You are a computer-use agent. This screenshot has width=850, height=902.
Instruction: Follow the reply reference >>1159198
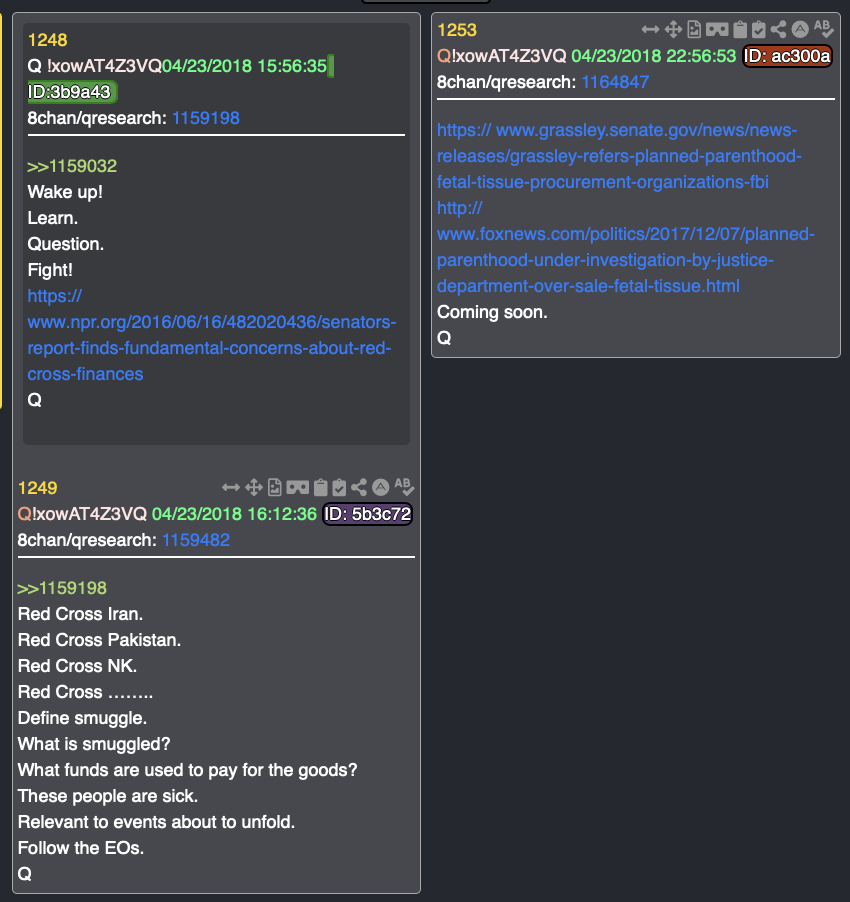62,588
